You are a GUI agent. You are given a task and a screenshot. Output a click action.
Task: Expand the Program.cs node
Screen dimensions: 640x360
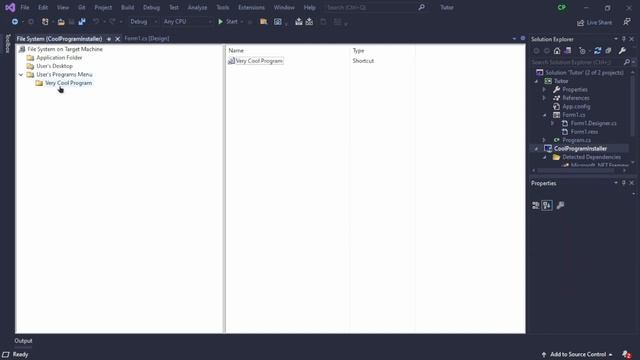(544, 140)
